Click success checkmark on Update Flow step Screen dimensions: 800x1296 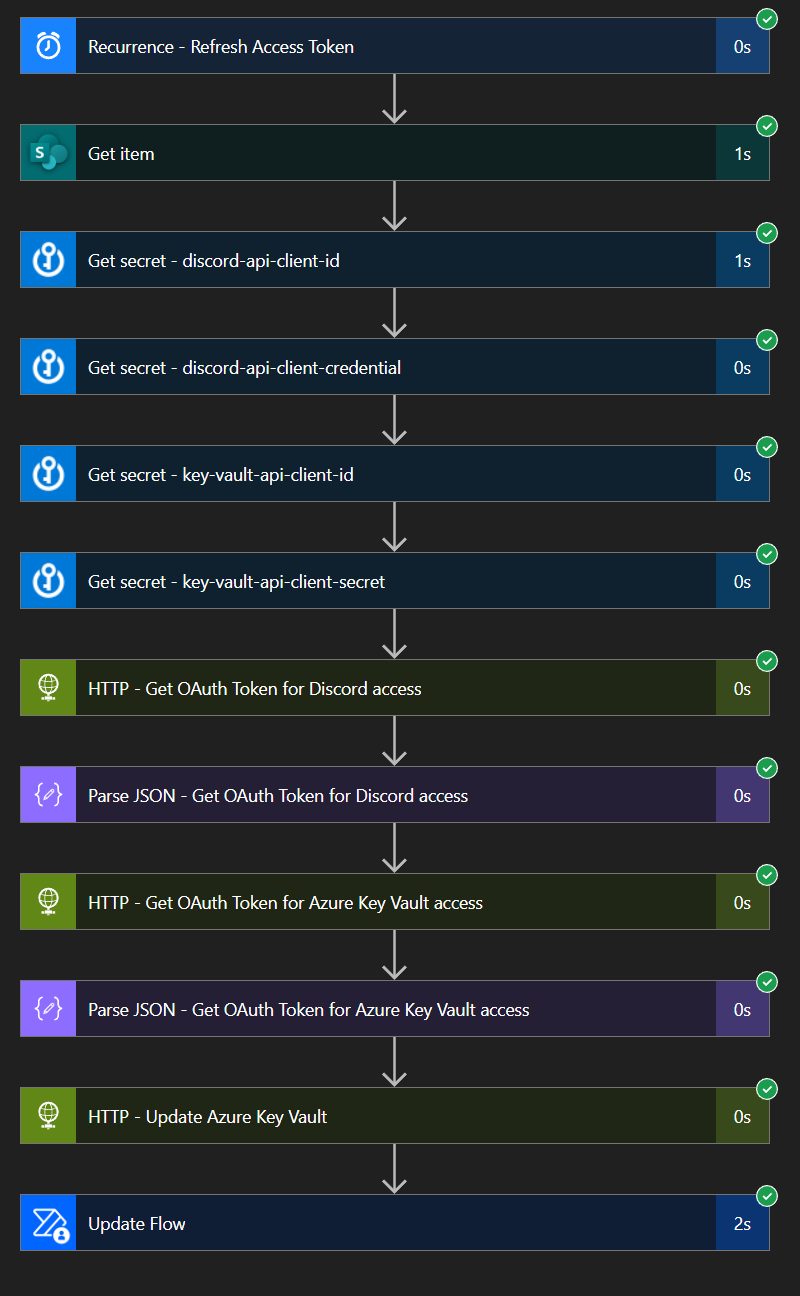tap(767, 1196)
